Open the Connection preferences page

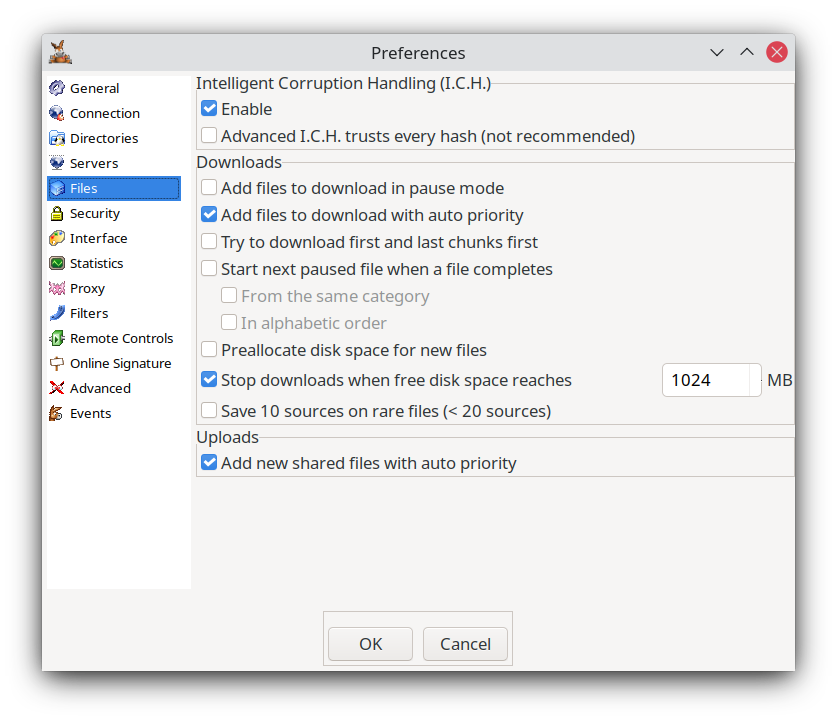pyautogui.click(x=114, y=113)
